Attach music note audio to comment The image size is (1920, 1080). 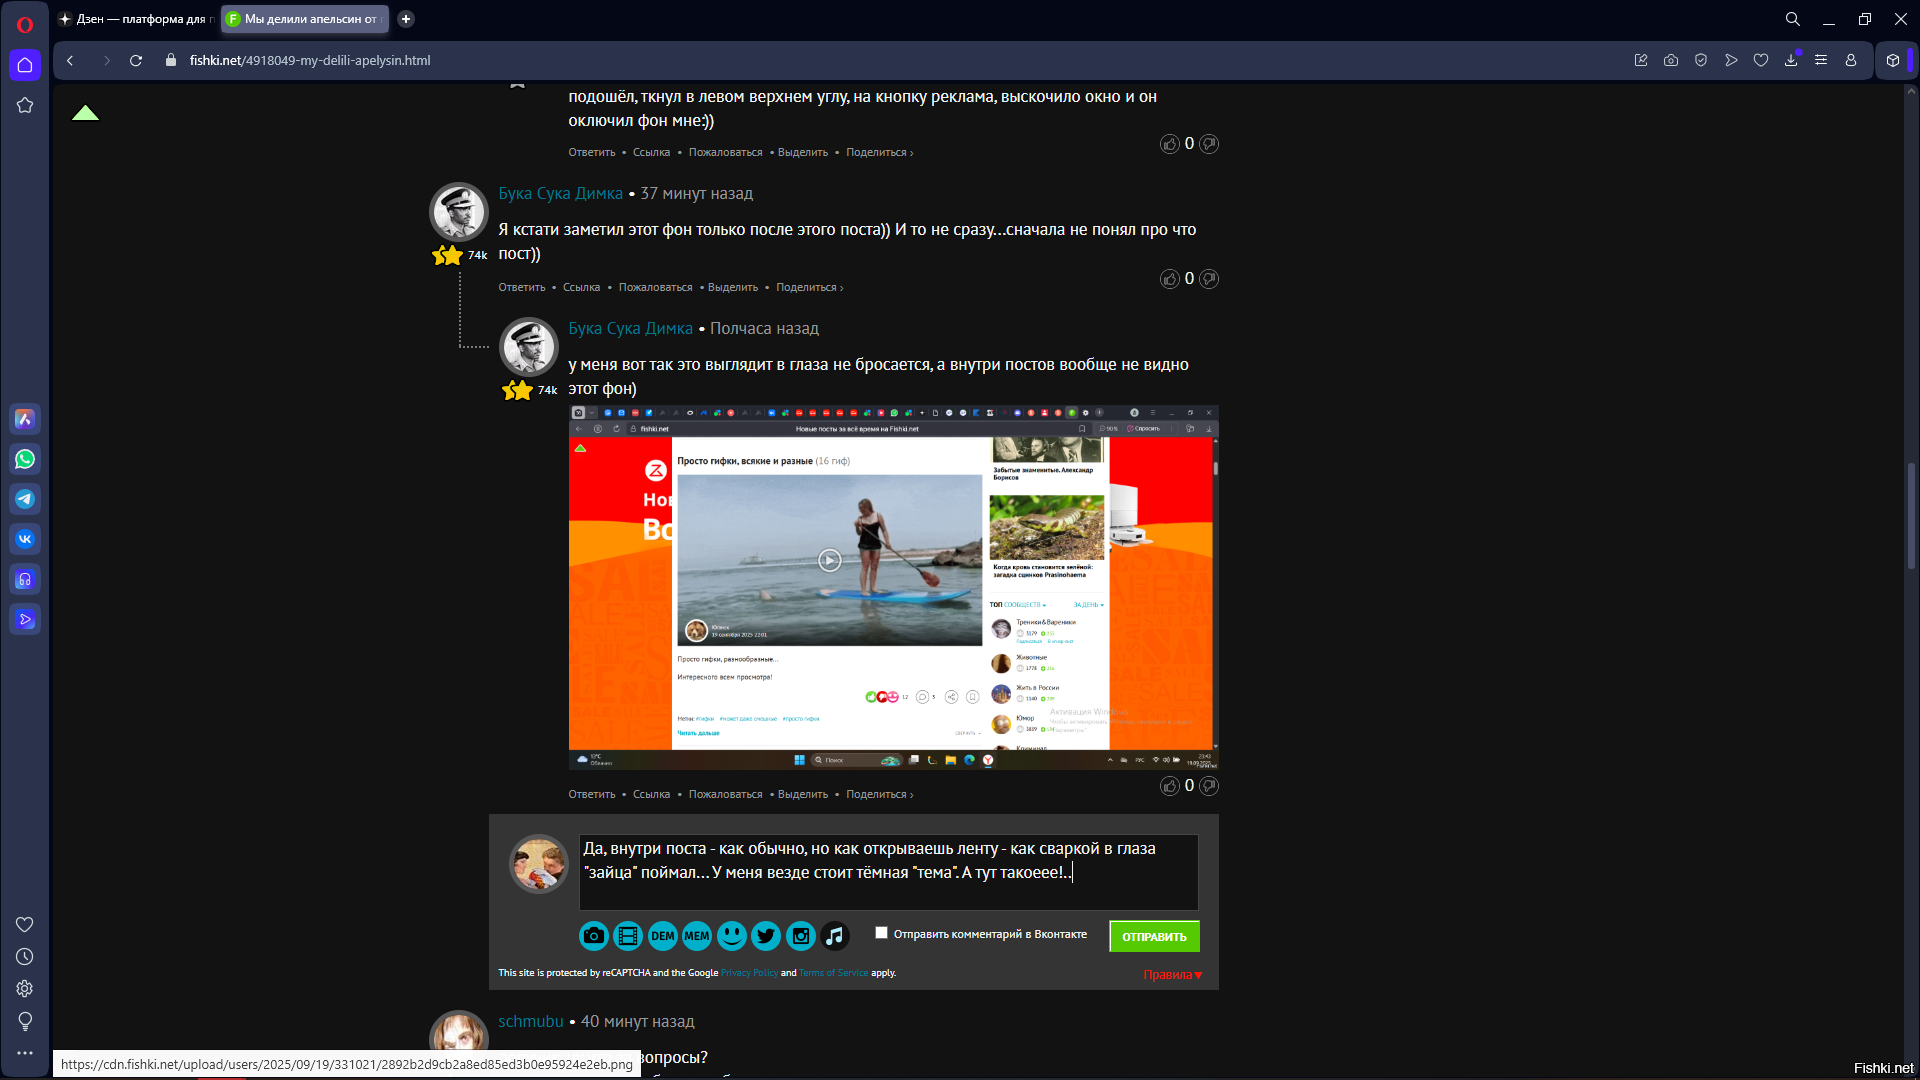click(x=835, y=936)
